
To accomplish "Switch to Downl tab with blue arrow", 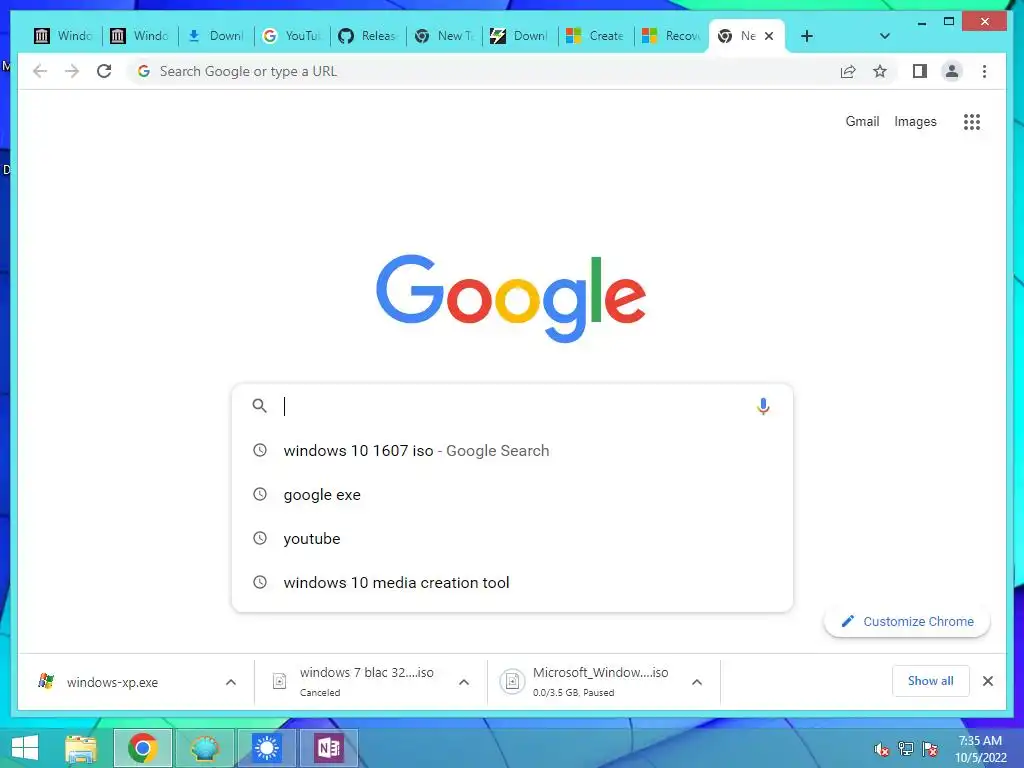I will click(216, 36).
